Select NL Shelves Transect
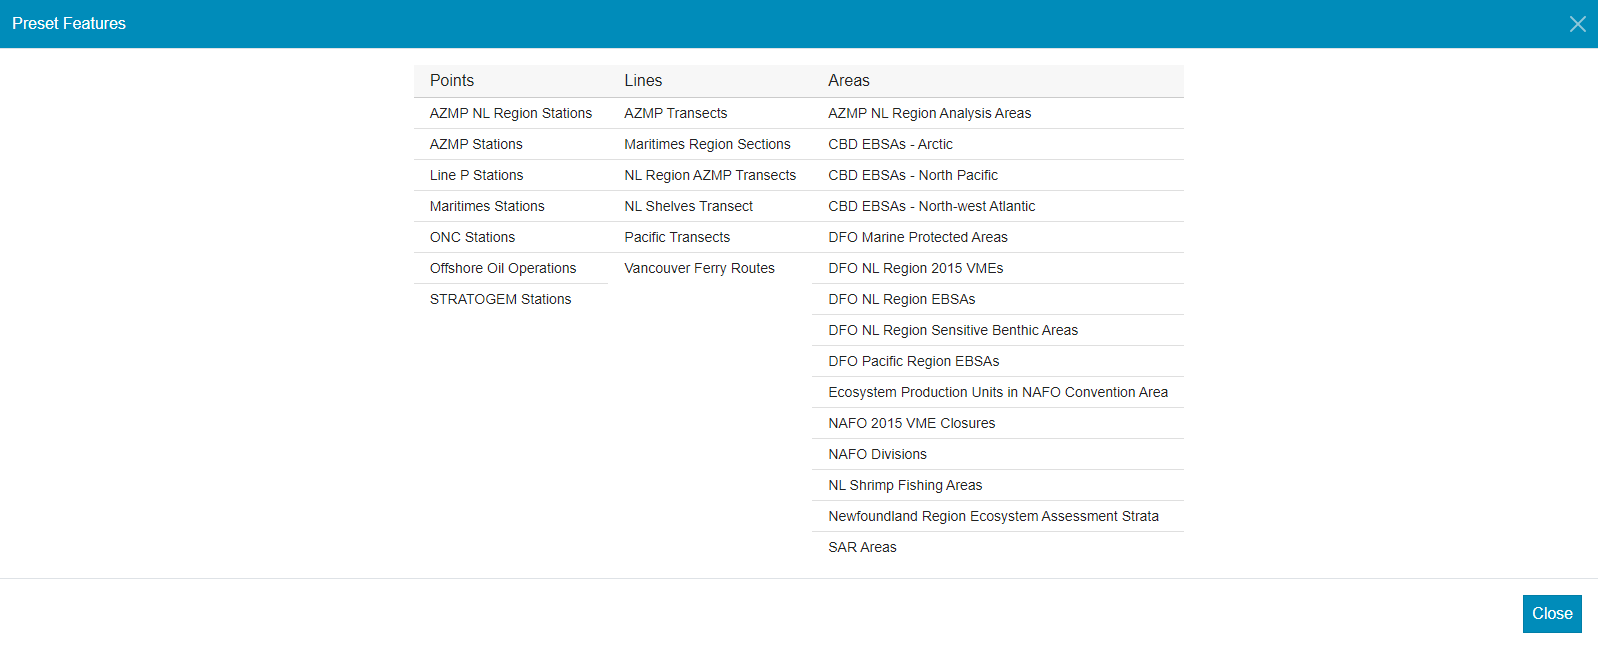 click(710, 206)
